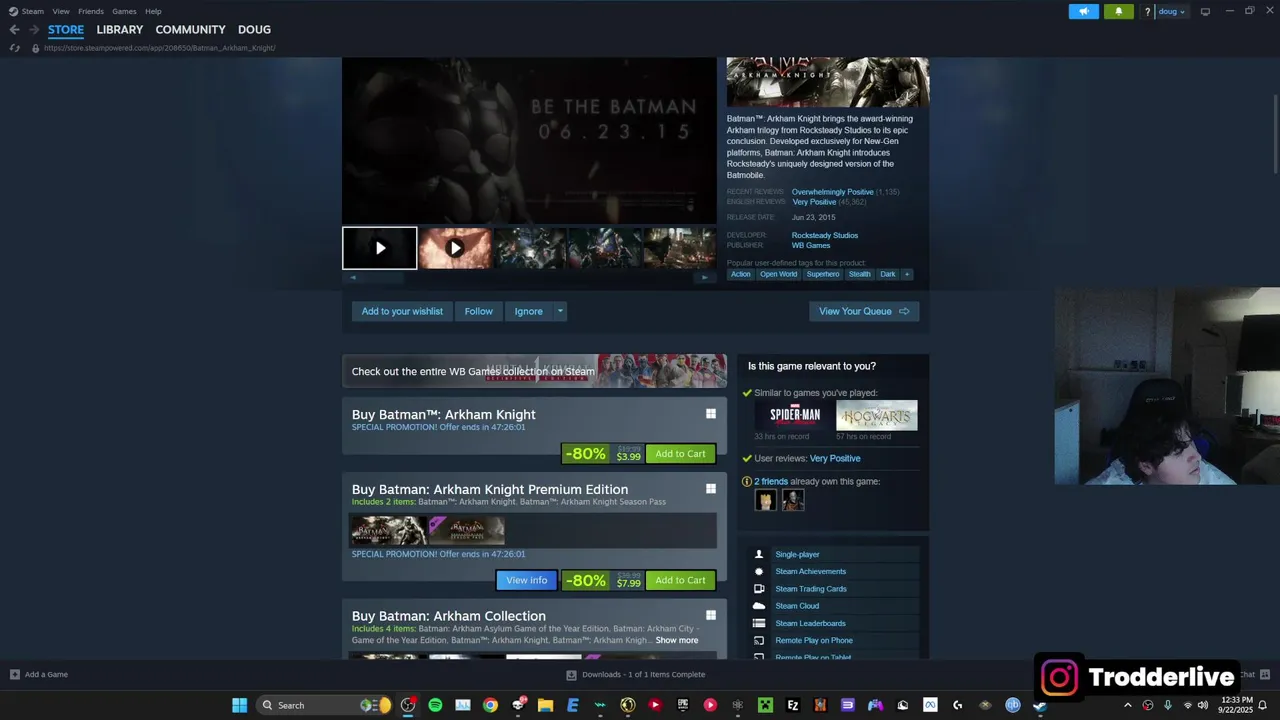Open the Steam Achievements feature link

point(810,571)
